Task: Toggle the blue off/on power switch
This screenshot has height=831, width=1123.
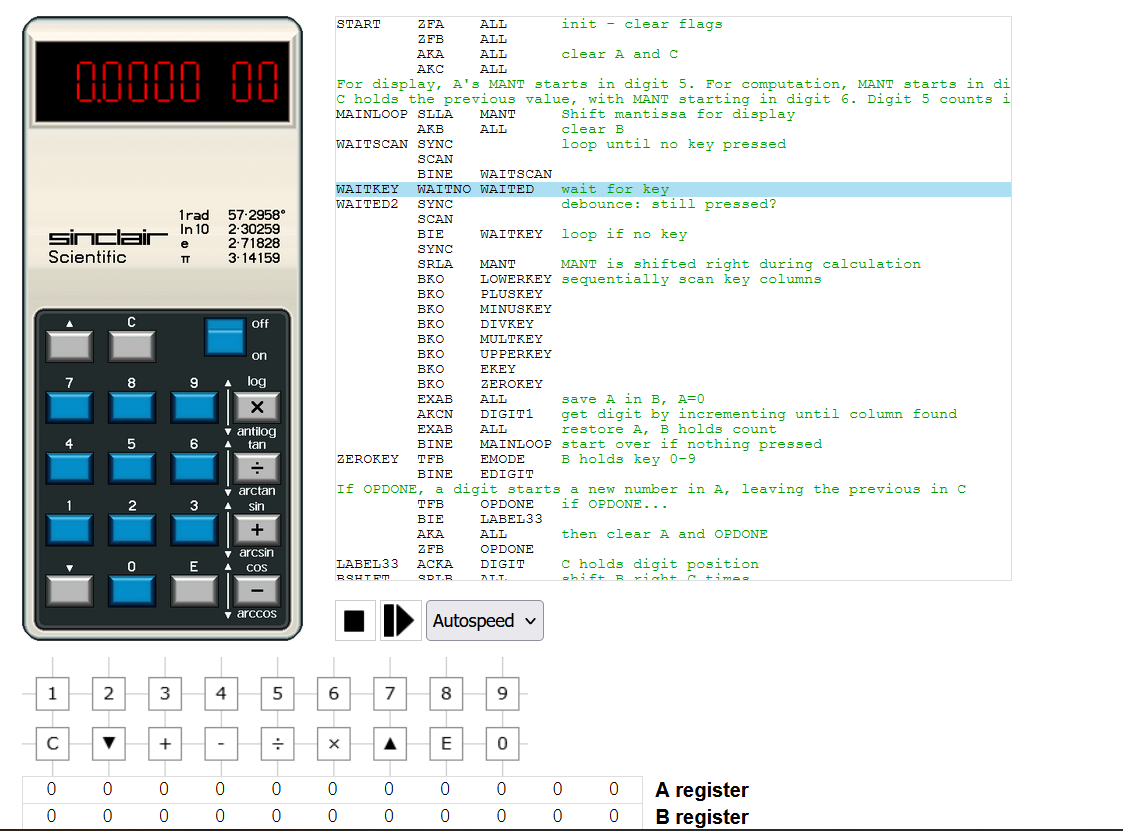Action: click(x=225, y=337)
